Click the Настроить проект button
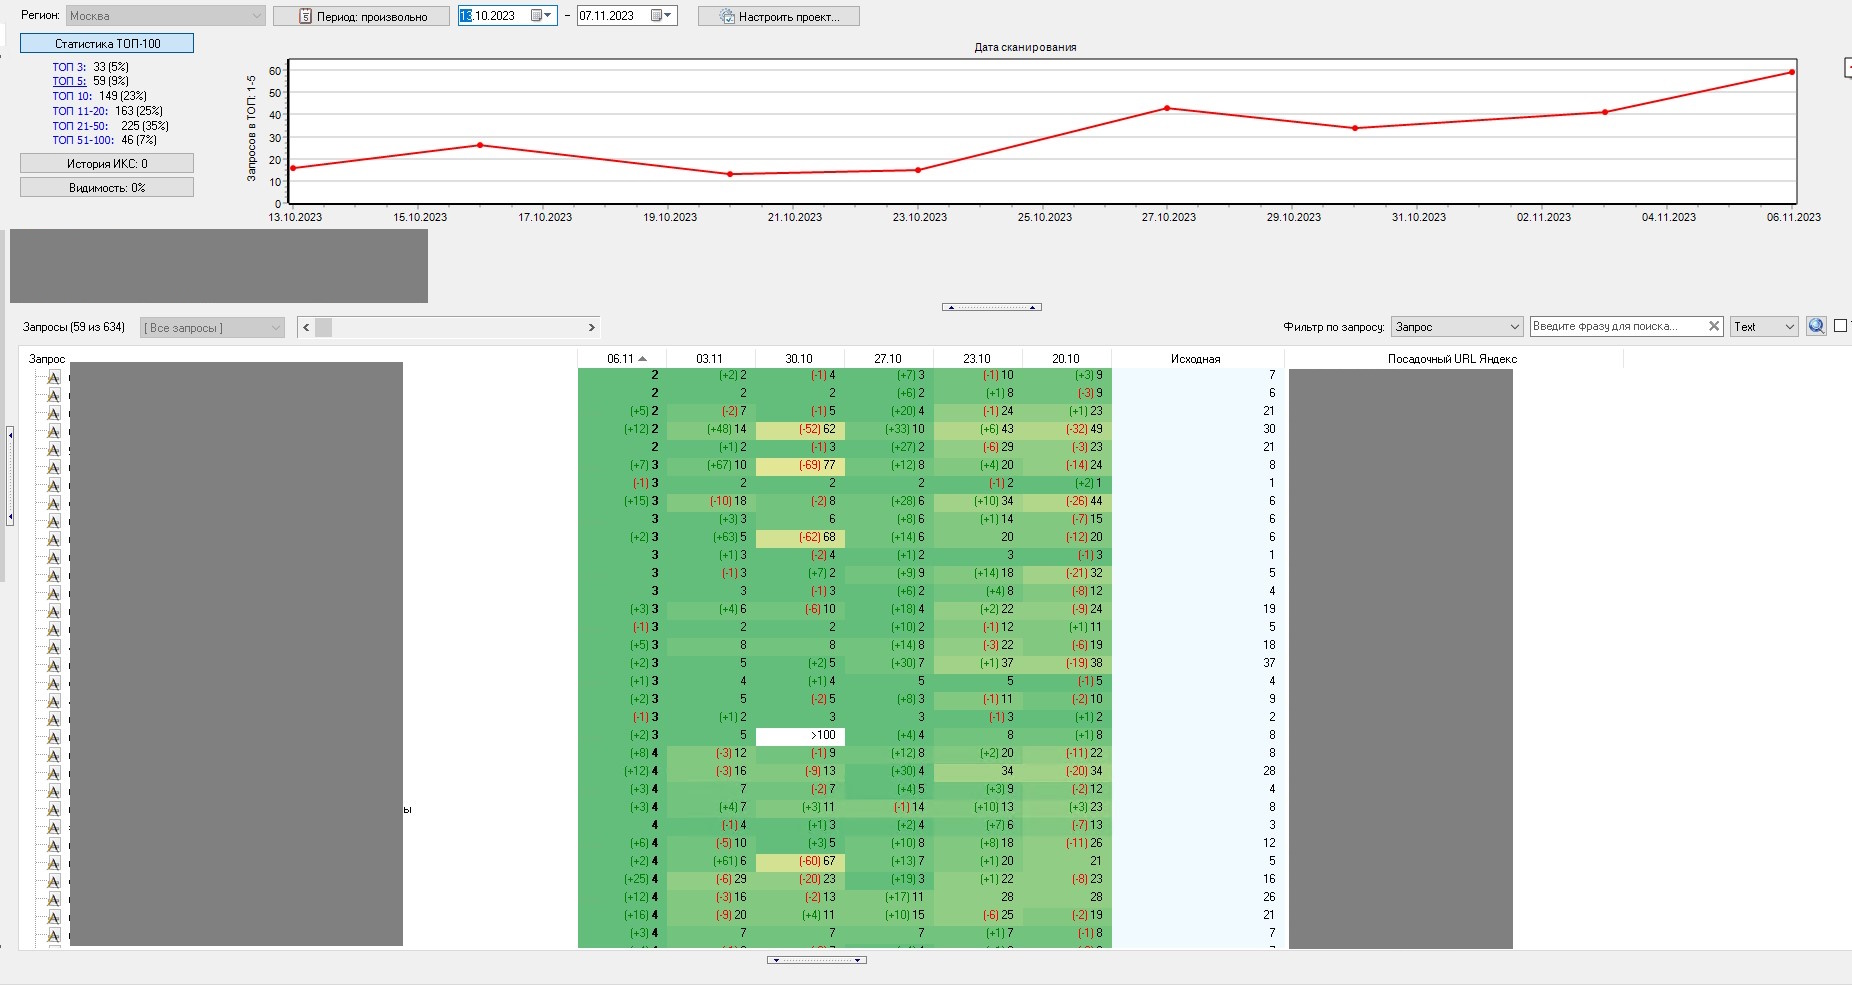The height and width of the screenshot is (988, 1852). coord(778,16)
